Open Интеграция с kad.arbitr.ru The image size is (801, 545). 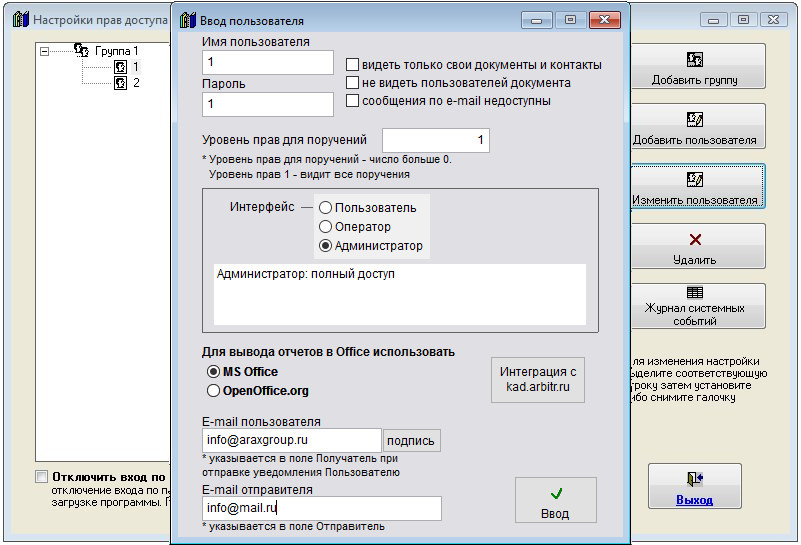537,380
